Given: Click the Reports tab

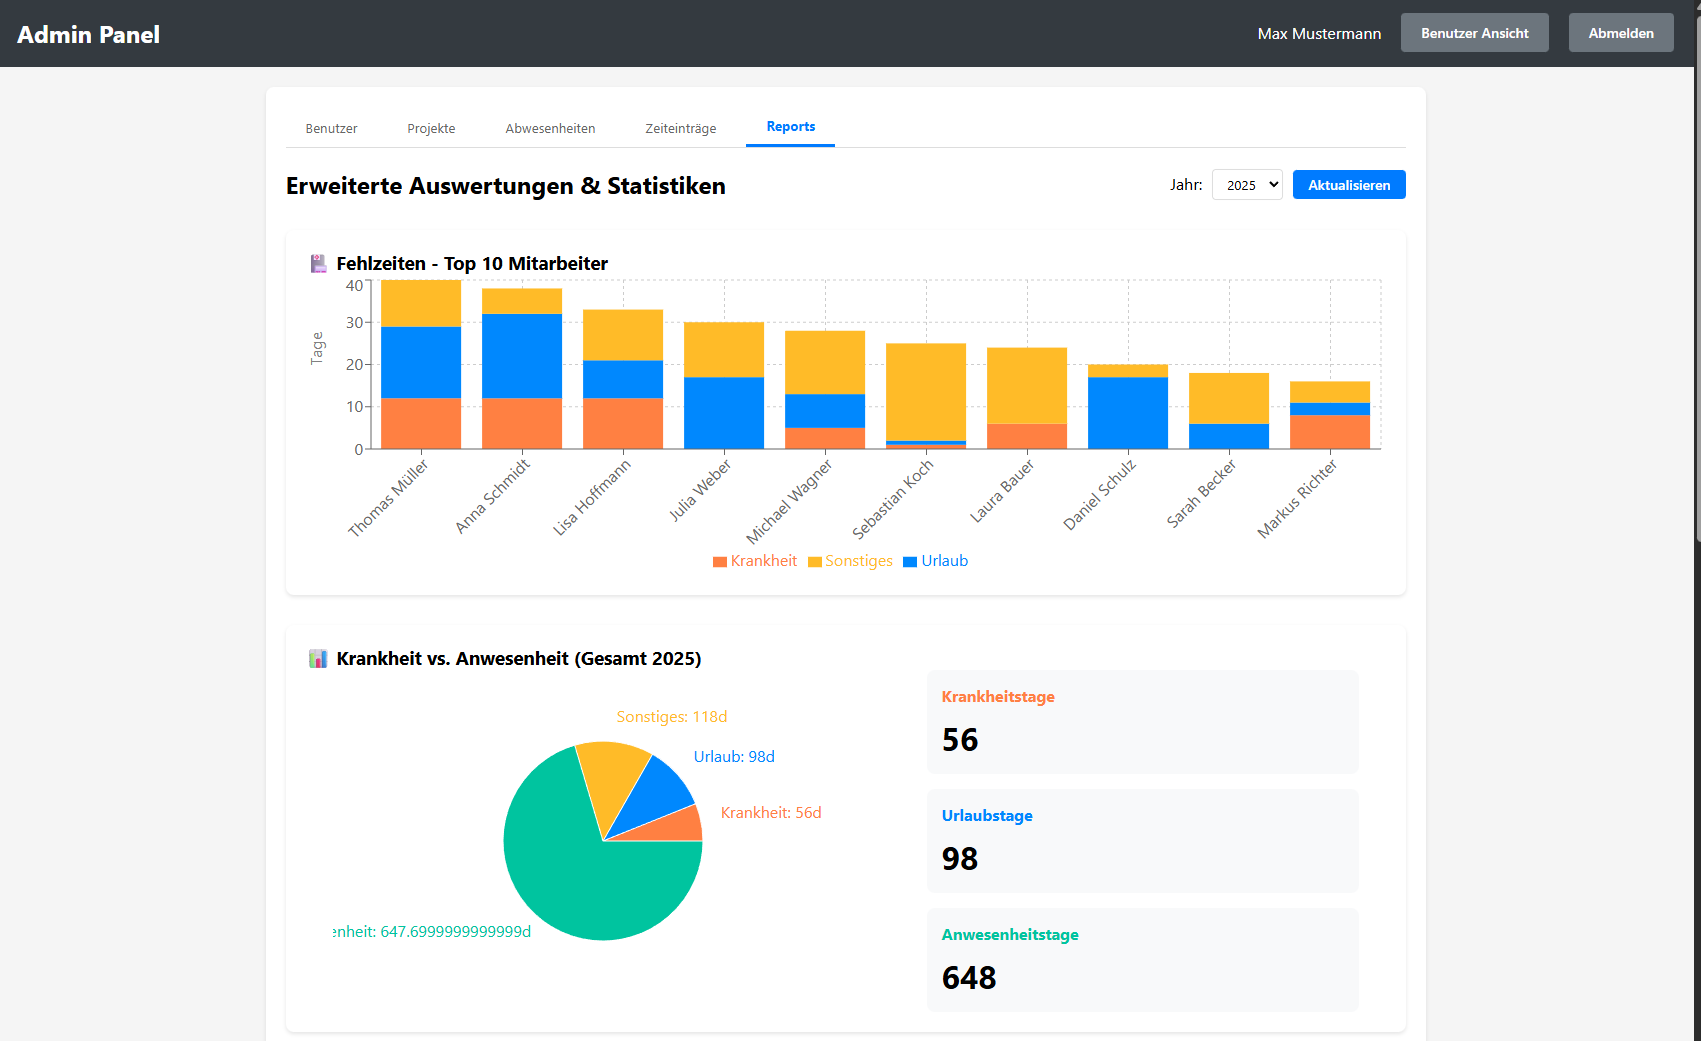Looking at the screenshot, I should pyautogui.click(x=790, y=127).
